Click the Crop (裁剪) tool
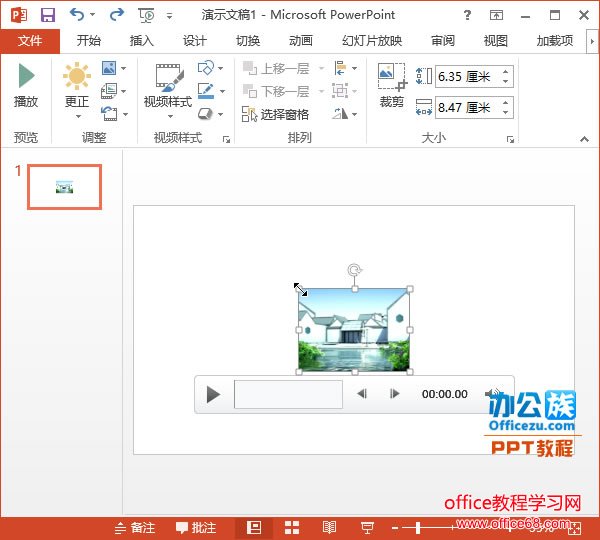The image size is (600, 540). (392, 85)
